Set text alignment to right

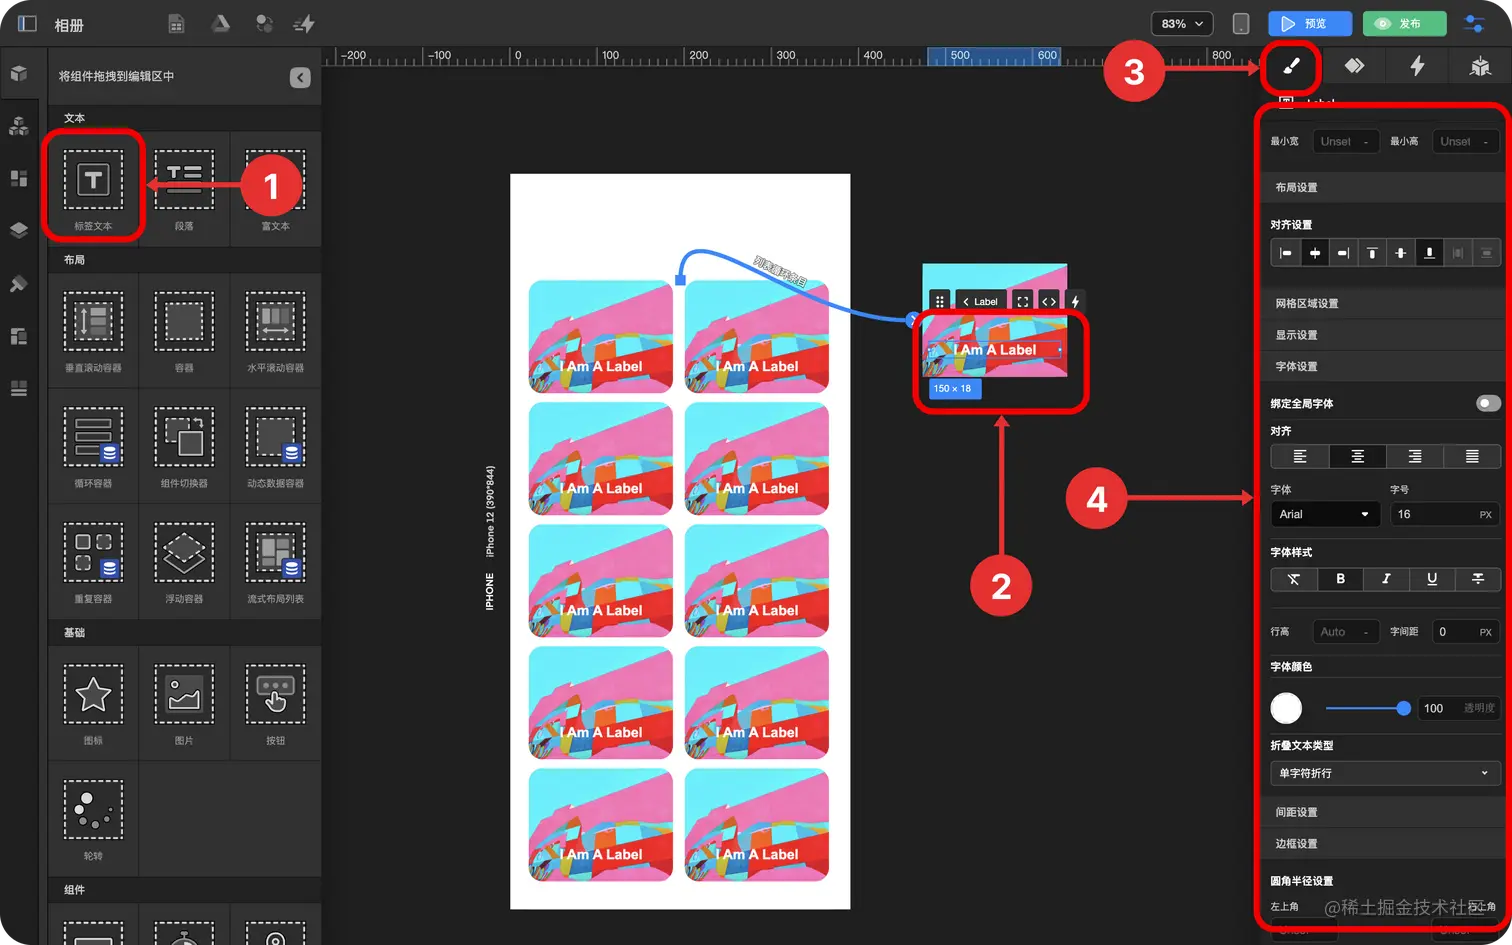coord(1415,457)
